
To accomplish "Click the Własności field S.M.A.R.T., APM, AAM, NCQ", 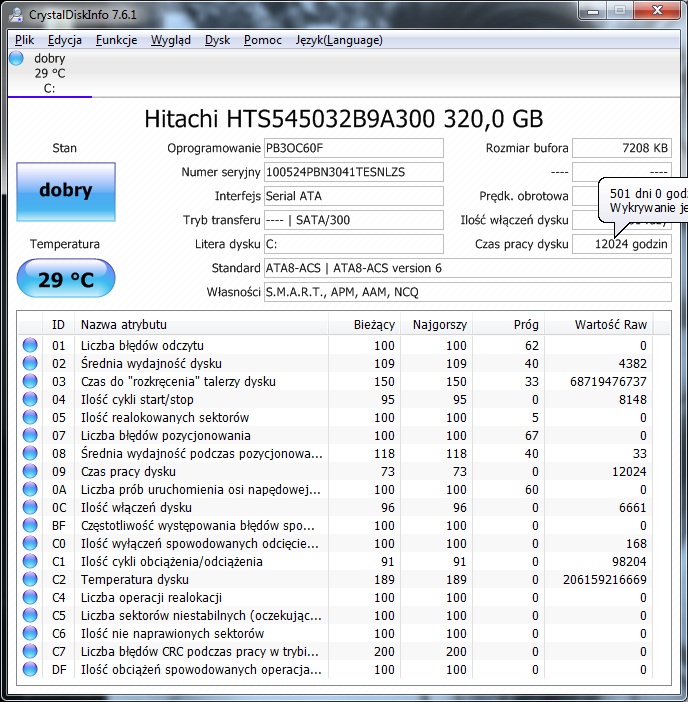I will coord(468,292).
